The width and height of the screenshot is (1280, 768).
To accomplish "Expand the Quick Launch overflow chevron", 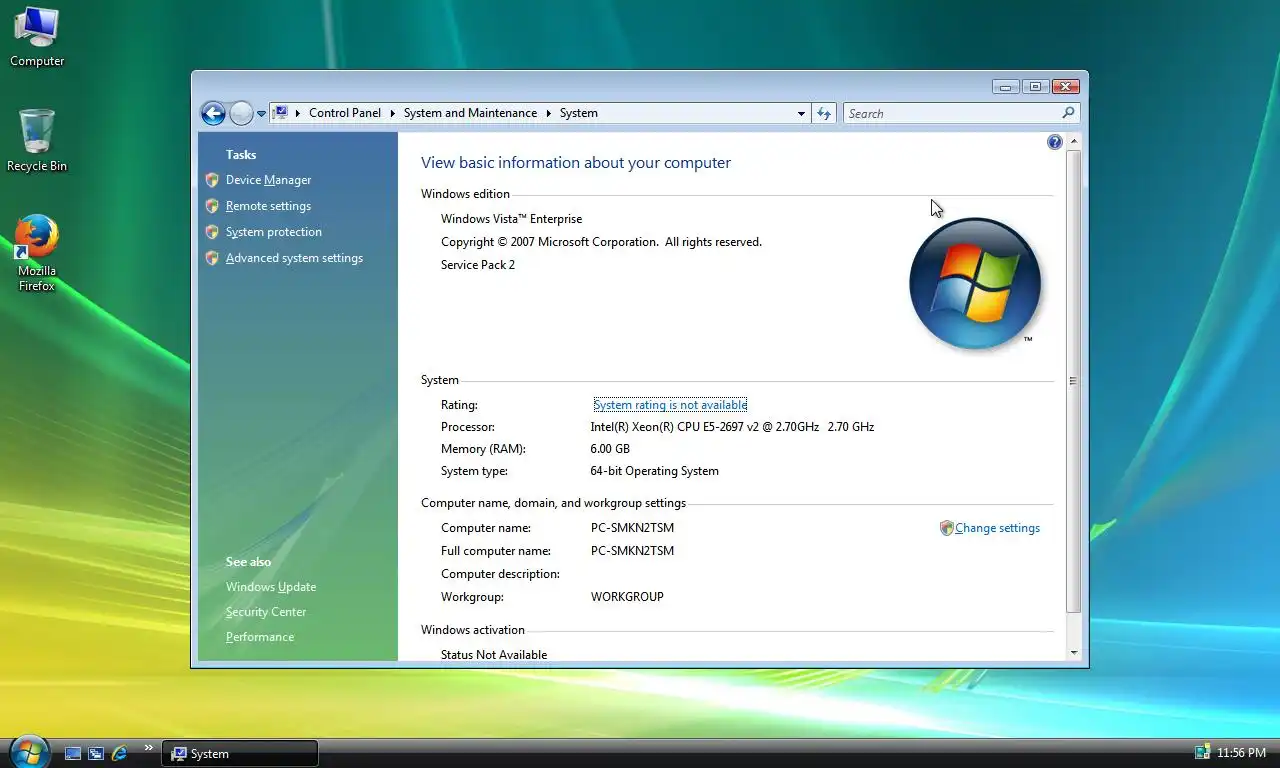I will (x=149, y=747).
